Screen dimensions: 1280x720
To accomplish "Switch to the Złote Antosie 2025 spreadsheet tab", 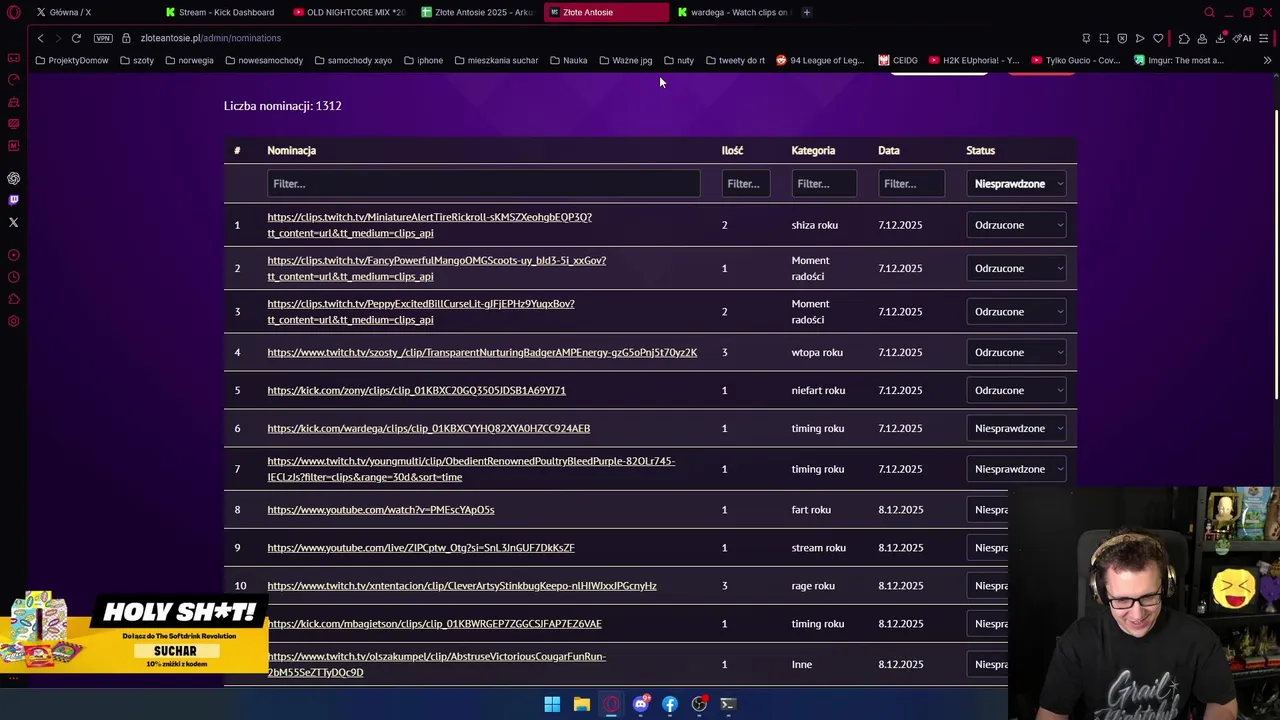I will (x=478, y=12).
